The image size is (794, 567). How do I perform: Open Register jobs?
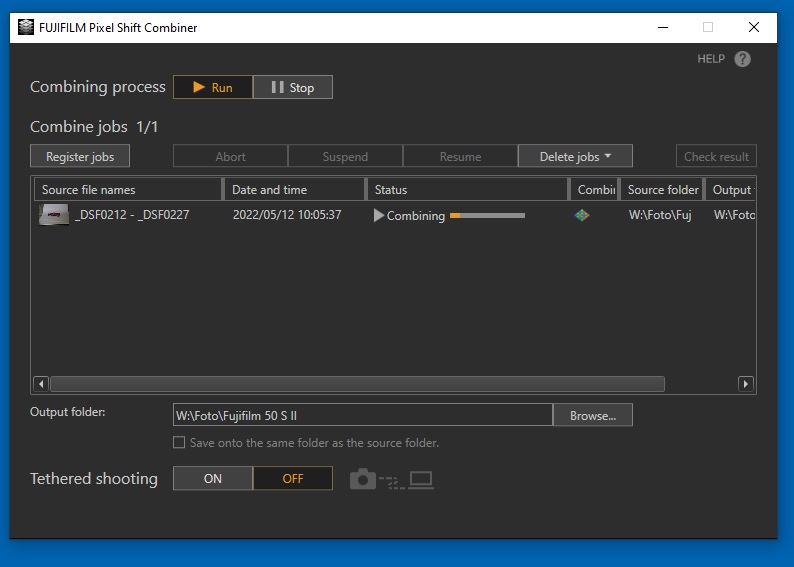[x=80, y=156]
